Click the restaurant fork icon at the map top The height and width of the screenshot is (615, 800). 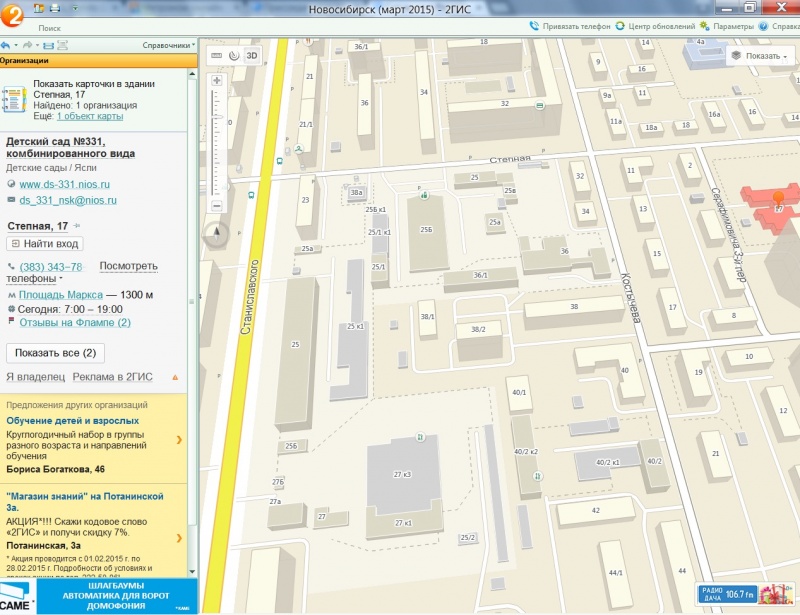pyautogui.click(x=309, y=41)
